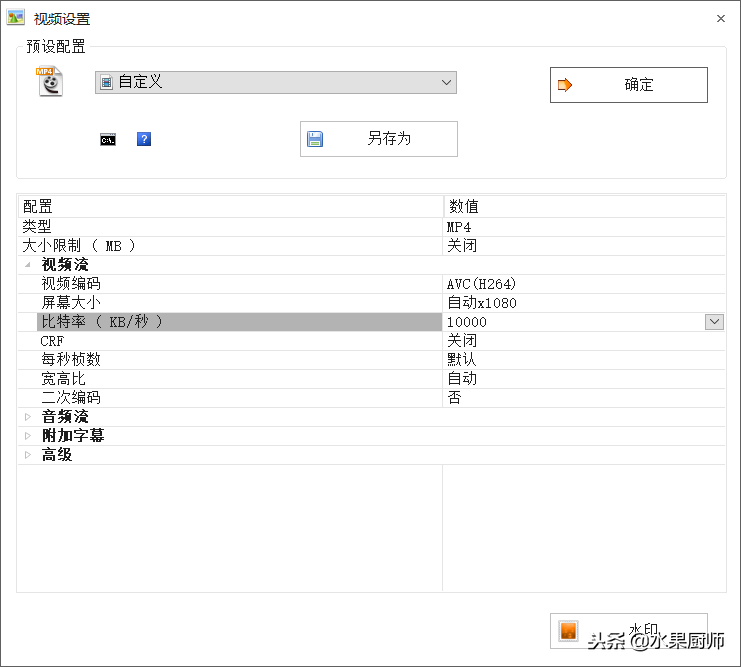Click the size limit 关闭 value
Viewport: 741px width, 667px height.
tap(462, 246)
